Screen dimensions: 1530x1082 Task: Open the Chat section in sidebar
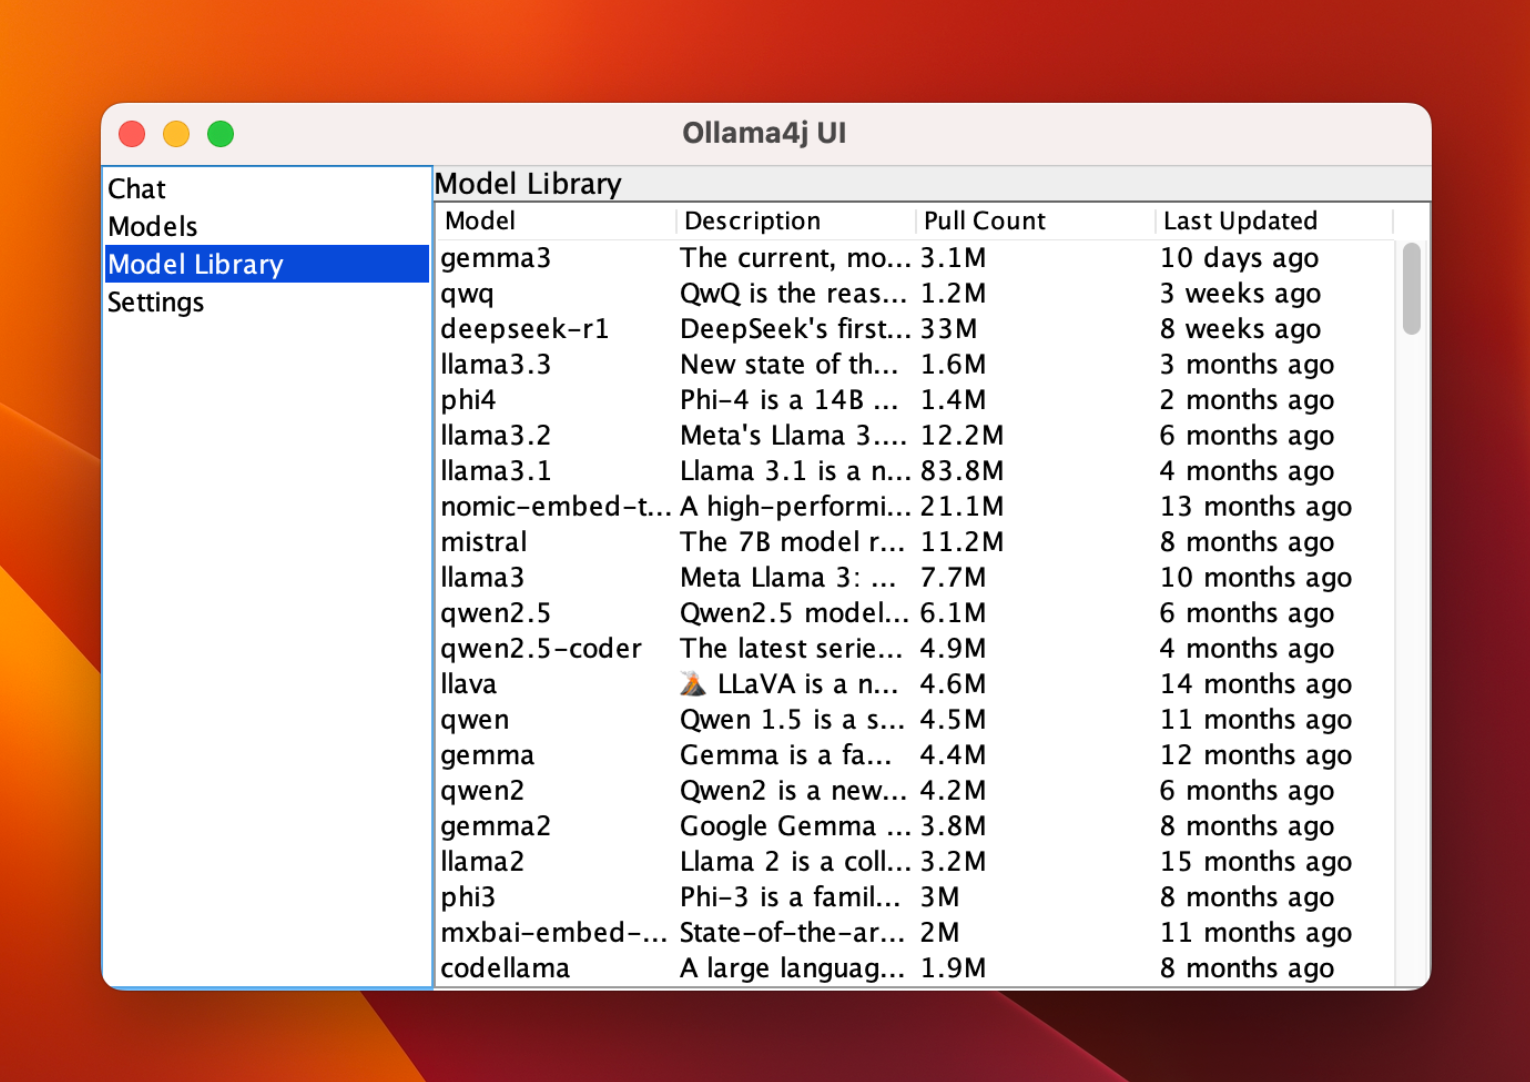(x=137, y=189)
